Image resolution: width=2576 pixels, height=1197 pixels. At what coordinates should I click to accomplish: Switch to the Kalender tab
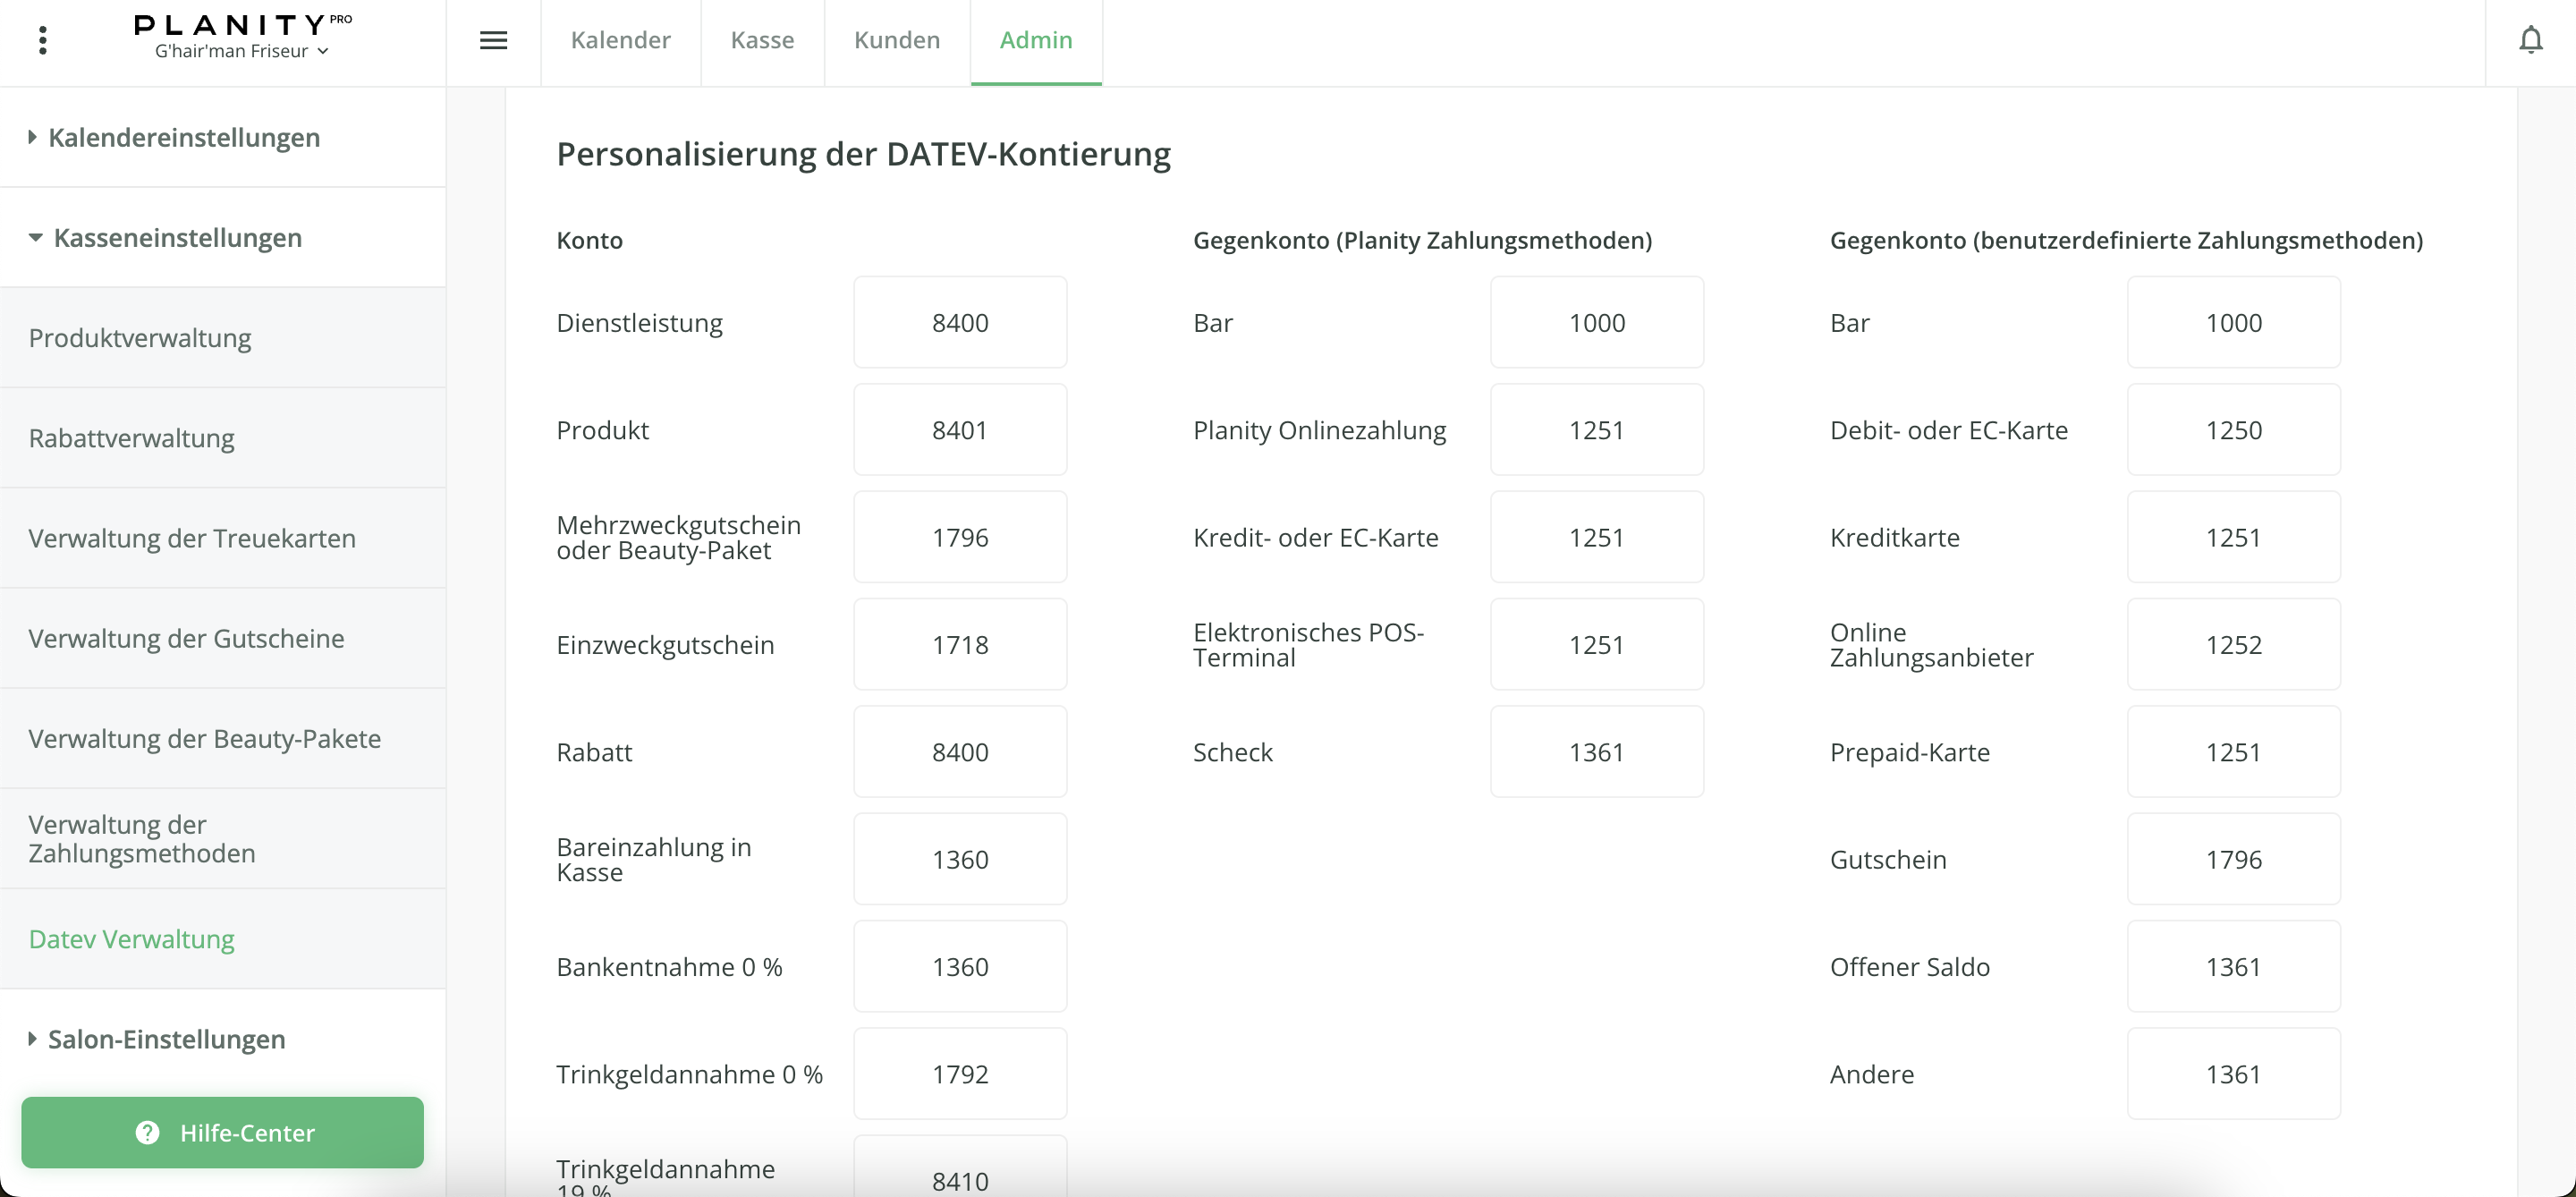coord(620,40)
